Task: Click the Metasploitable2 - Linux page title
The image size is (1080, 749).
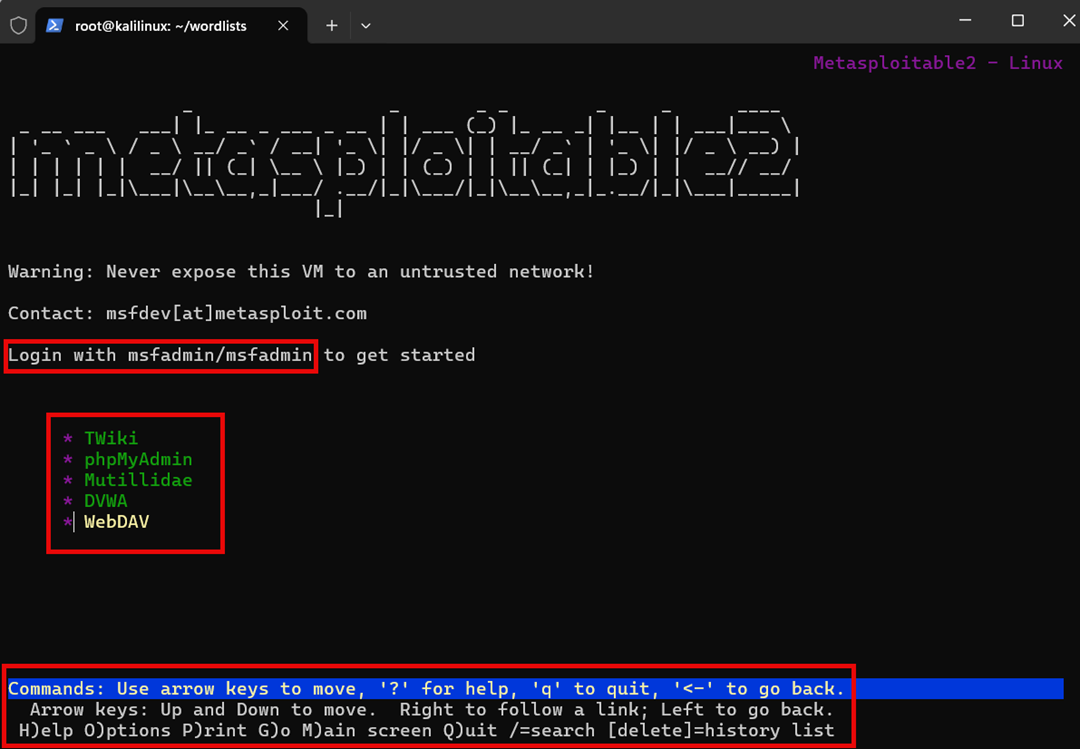Action: coord(937,63)
